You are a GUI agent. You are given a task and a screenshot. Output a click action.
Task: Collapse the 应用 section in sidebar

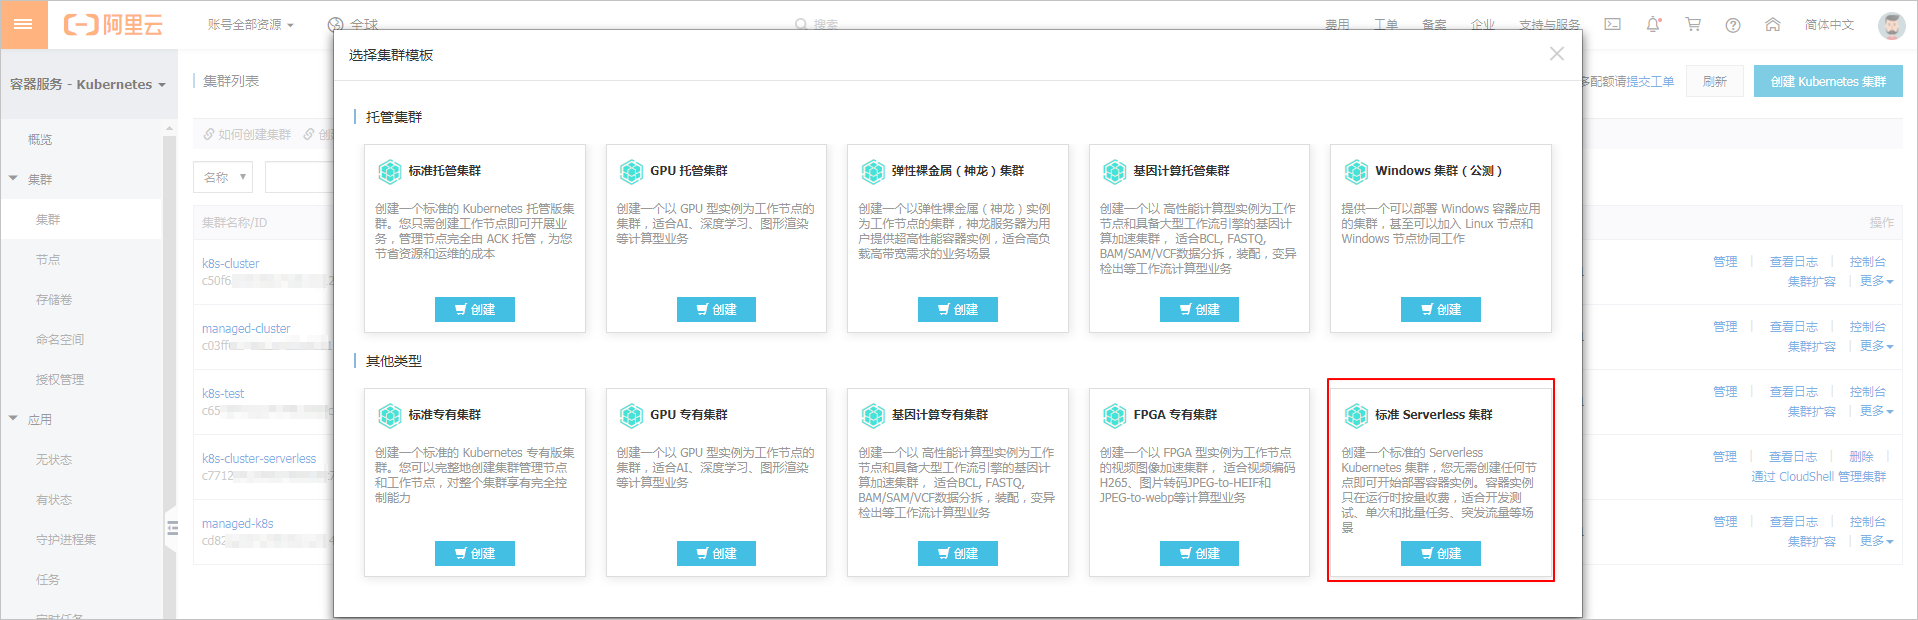click(13, 419)
